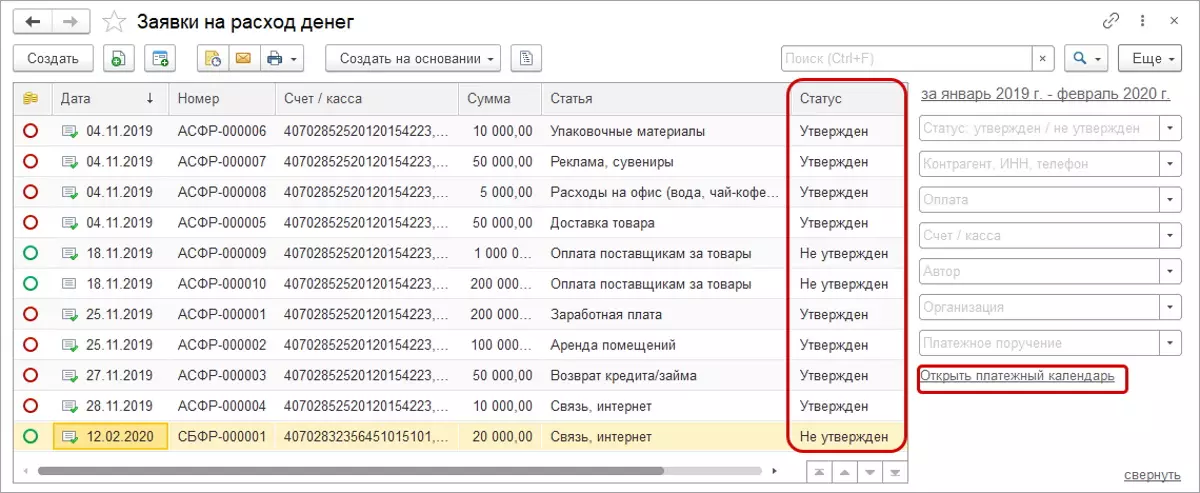Open the three-dot window menu
1200x493 pixels.
pos(1142,21)
